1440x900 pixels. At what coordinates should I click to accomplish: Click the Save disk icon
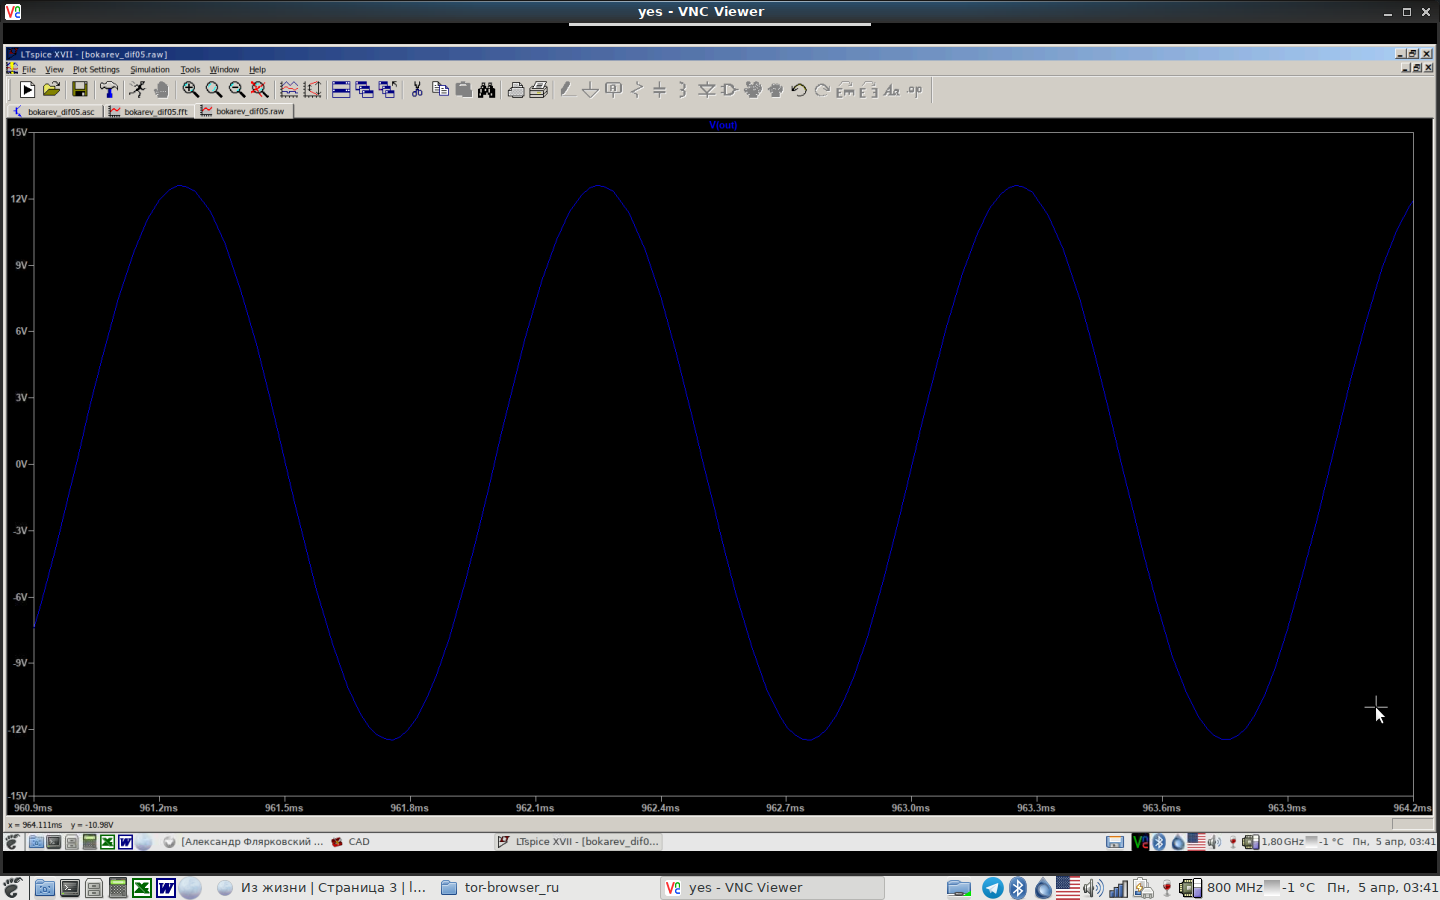(x=80, y=90)
